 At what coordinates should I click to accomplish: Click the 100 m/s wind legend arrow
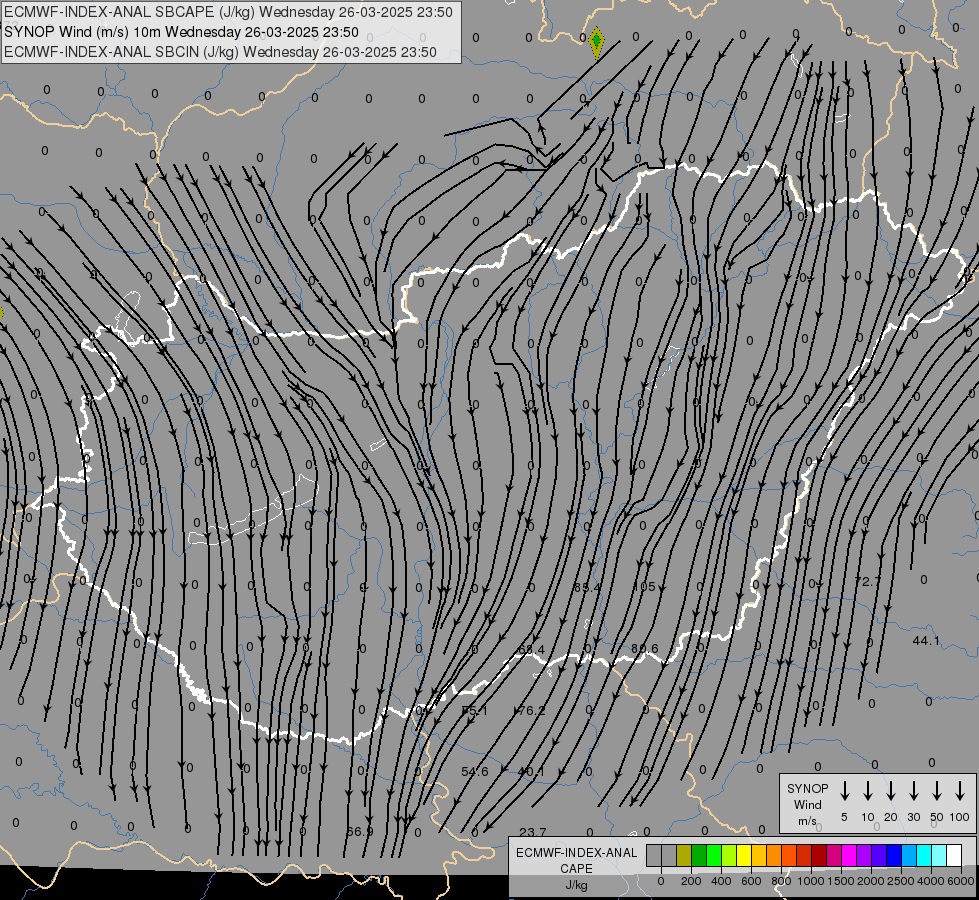960,791
